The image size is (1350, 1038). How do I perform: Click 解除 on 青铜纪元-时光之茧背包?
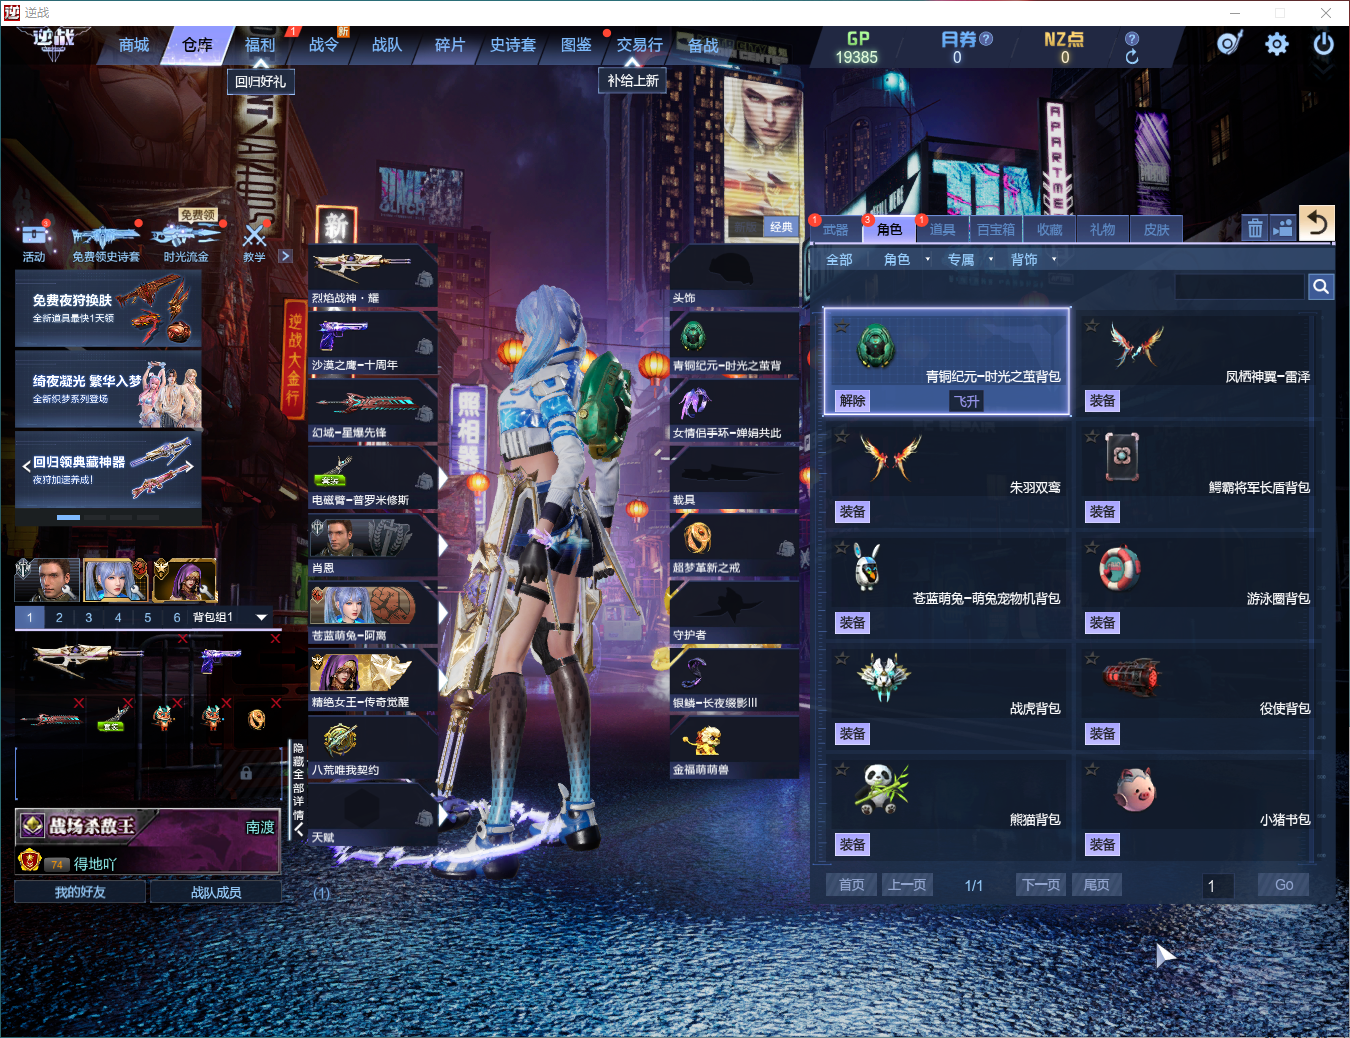tap(853, 401)
